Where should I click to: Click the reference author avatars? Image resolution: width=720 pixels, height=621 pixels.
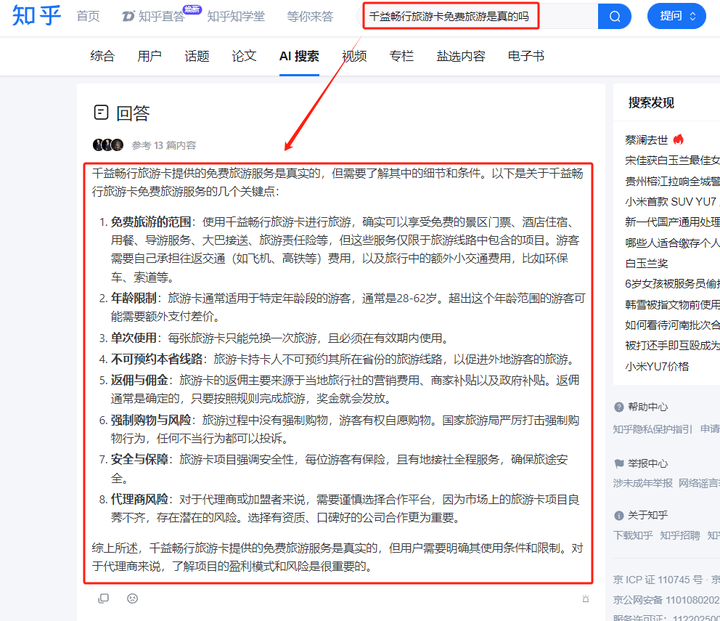click(108, 145)
